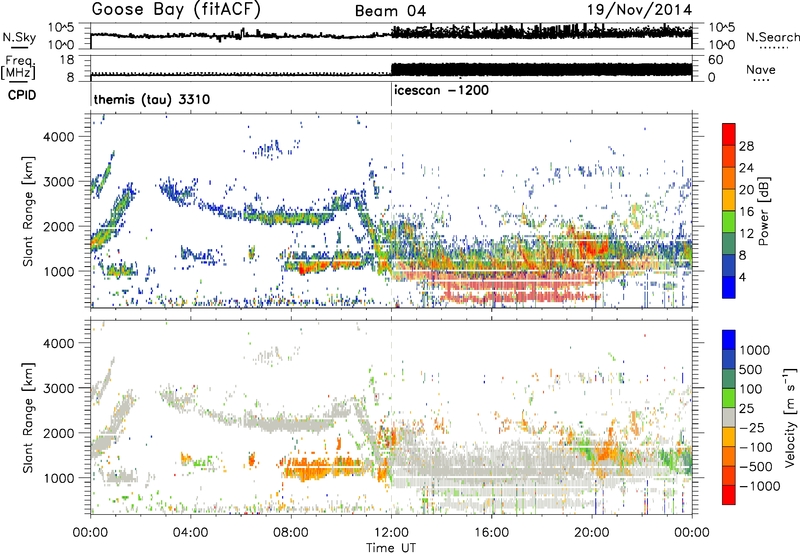Click the Beam 04 label

click(x=390, y=11)
